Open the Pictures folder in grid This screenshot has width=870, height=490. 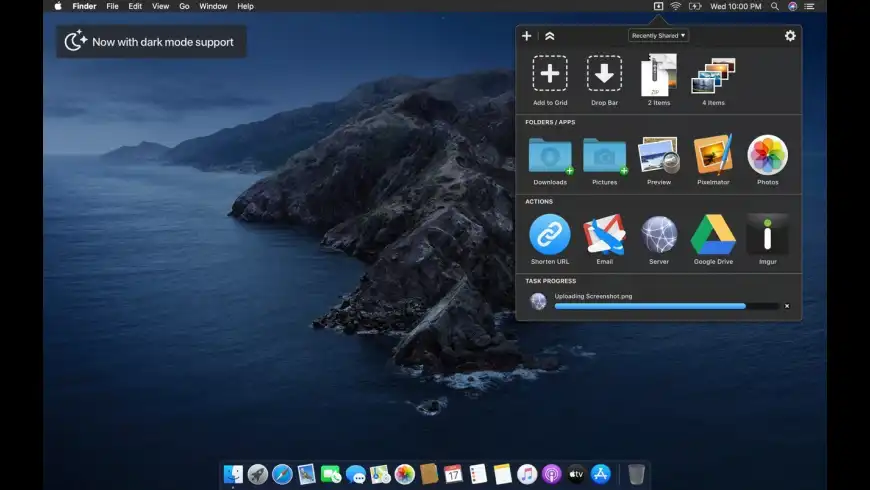(604, 156)
